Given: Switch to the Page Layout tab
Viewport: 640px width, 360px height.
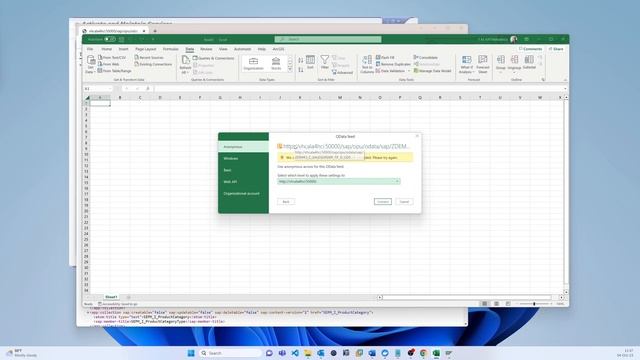Looking at the screenshot, I should (146, 49).
